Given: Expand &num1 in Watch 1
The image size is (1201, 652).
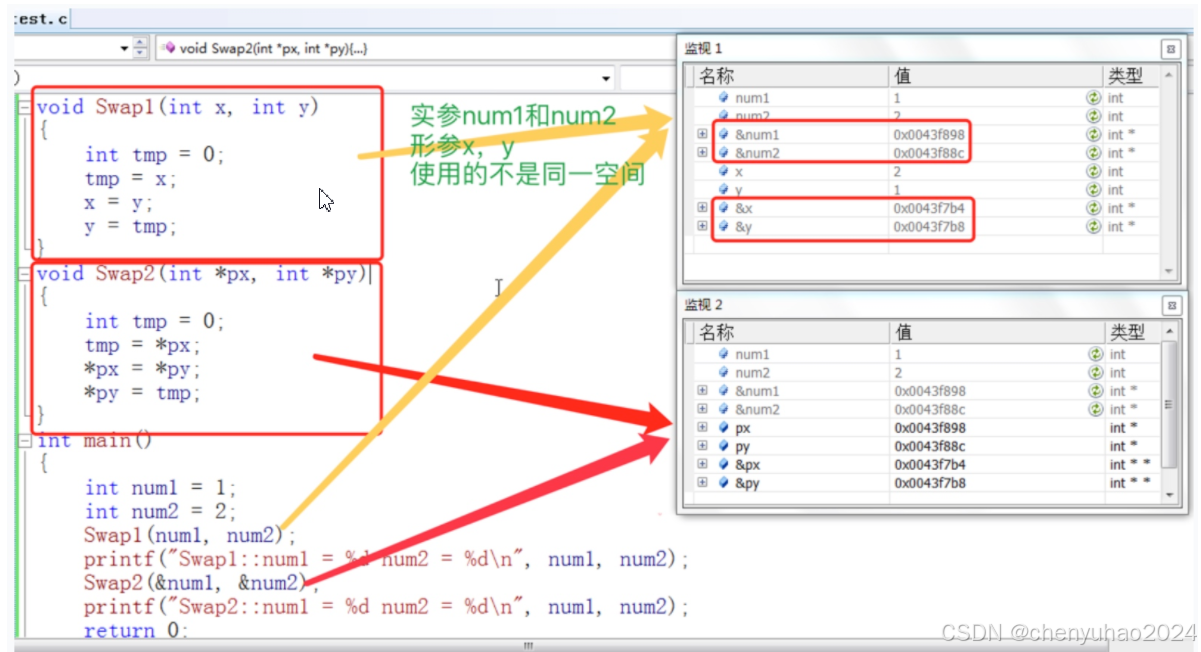Looking at the screenshot, I should coord(703,135).
